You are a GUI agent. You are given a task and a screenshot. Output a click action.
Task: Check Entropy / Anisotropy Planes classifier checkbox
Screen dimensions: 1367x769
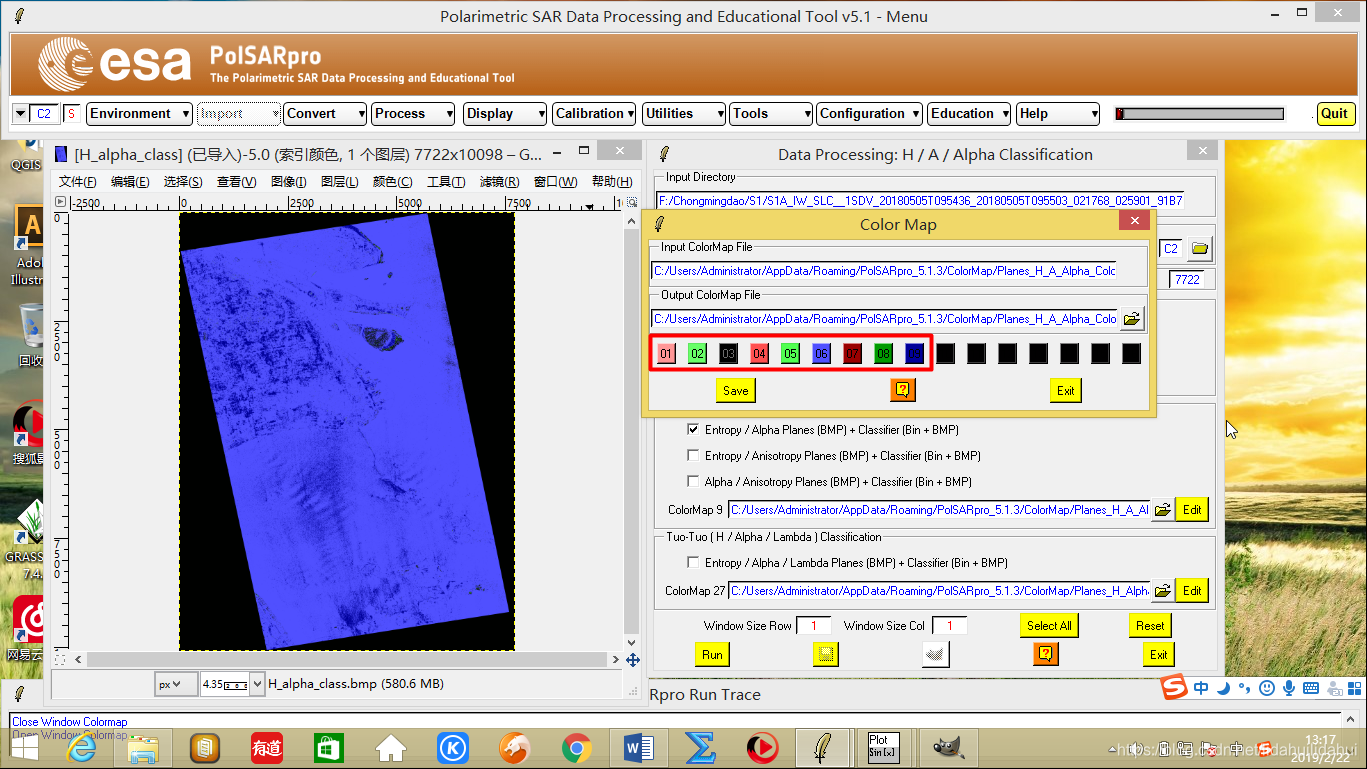693,456
